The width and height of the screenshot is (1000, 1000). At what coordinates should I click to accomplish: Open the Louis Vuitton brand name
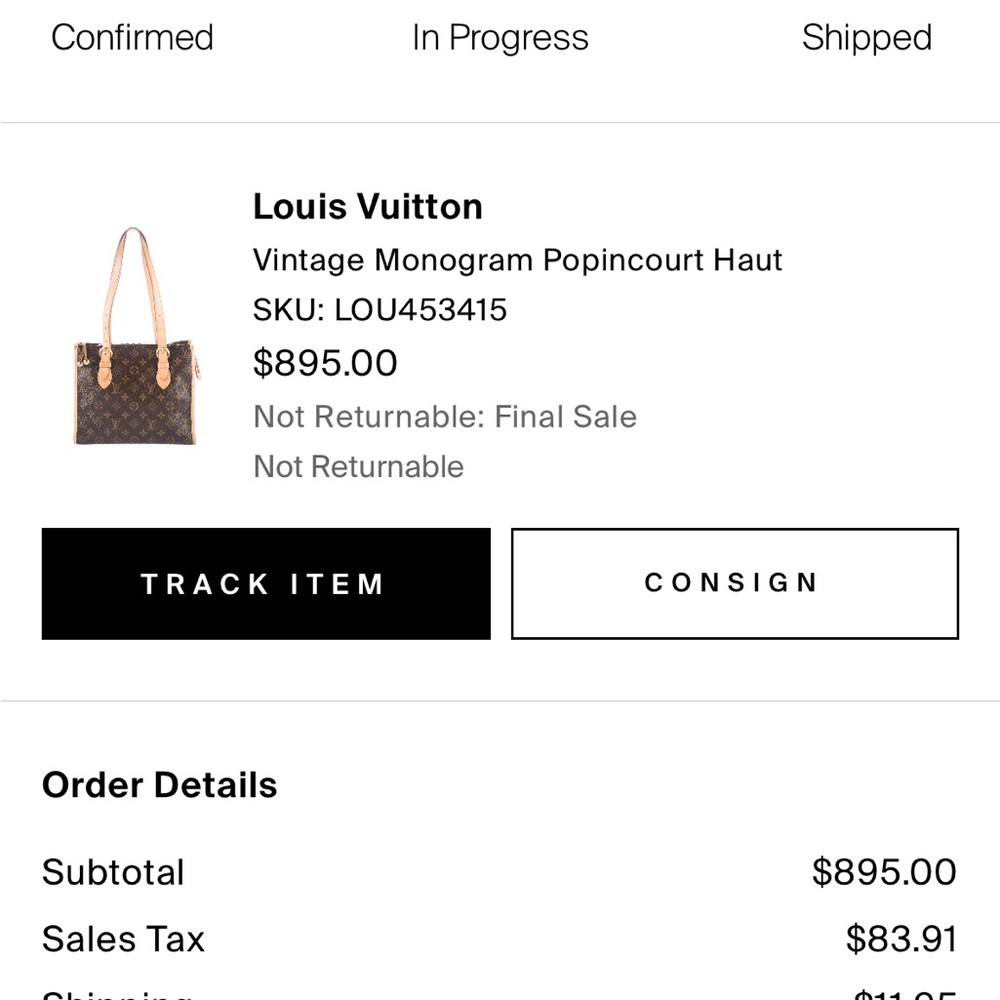click(367, 206)
